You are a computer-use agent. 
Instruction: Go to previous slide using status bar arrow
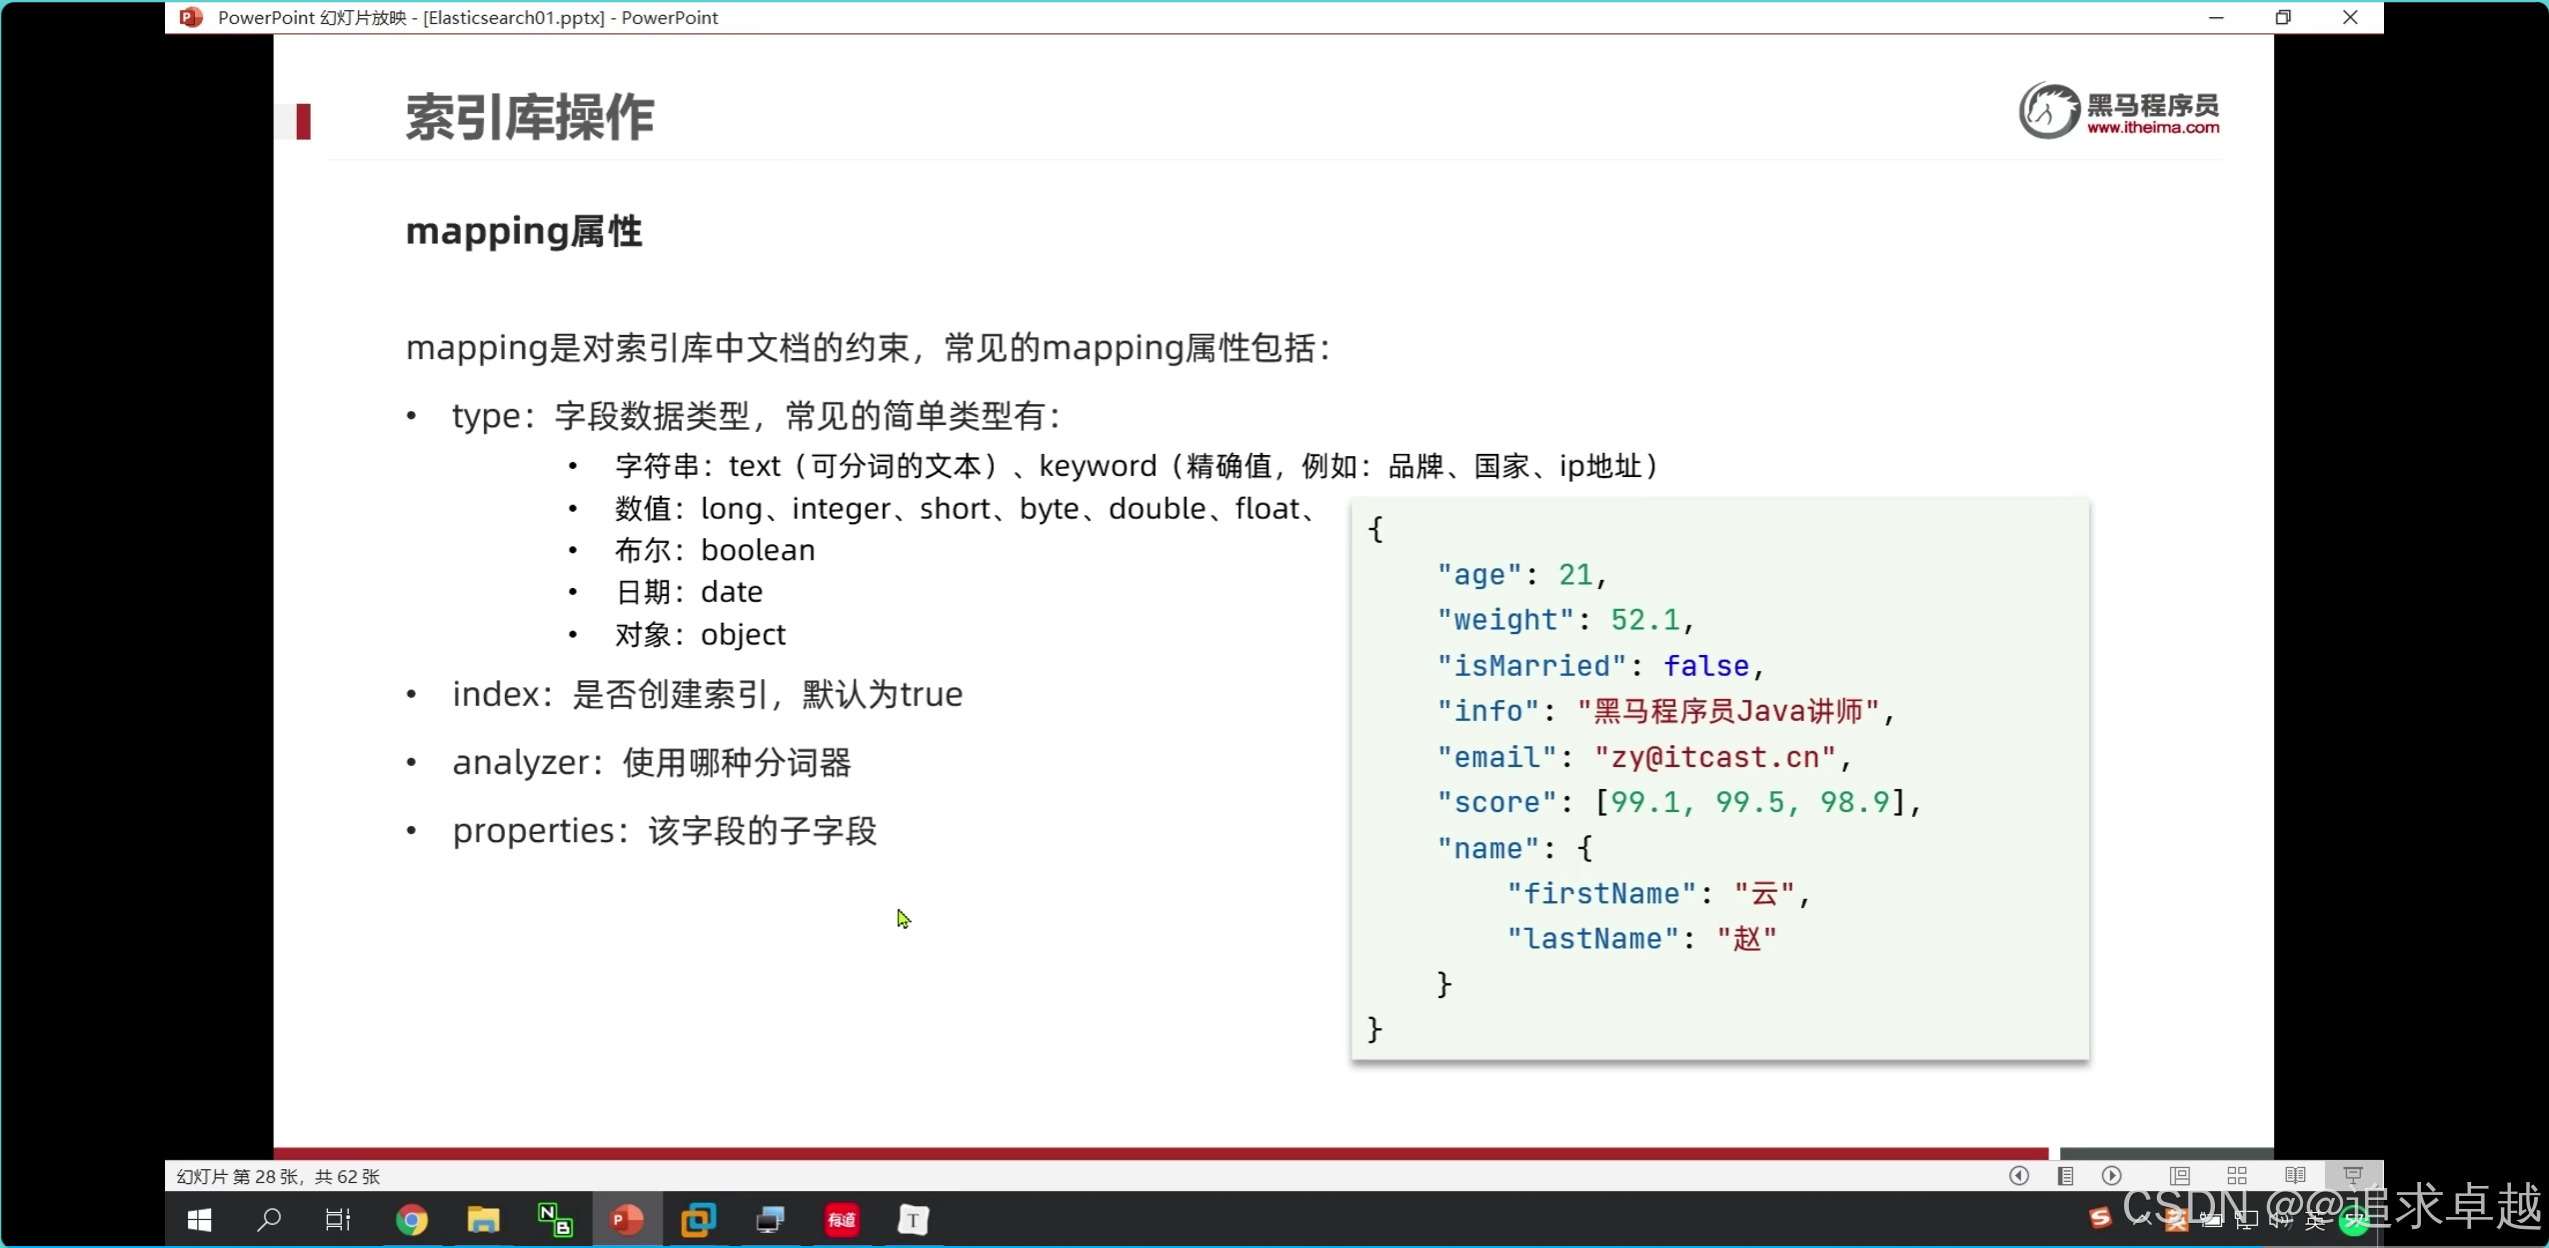click(2018, 1176)
